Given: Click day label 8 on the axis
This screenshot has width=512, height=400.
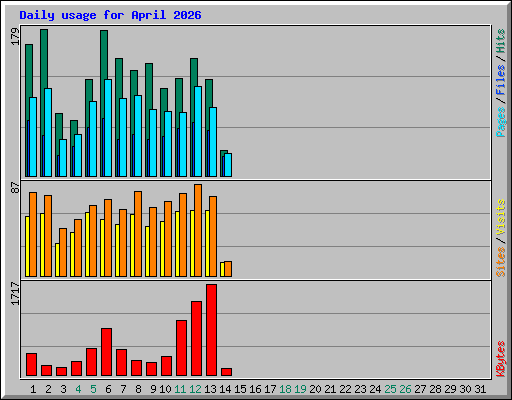Looking at the screenshot, I should (138, 389).
